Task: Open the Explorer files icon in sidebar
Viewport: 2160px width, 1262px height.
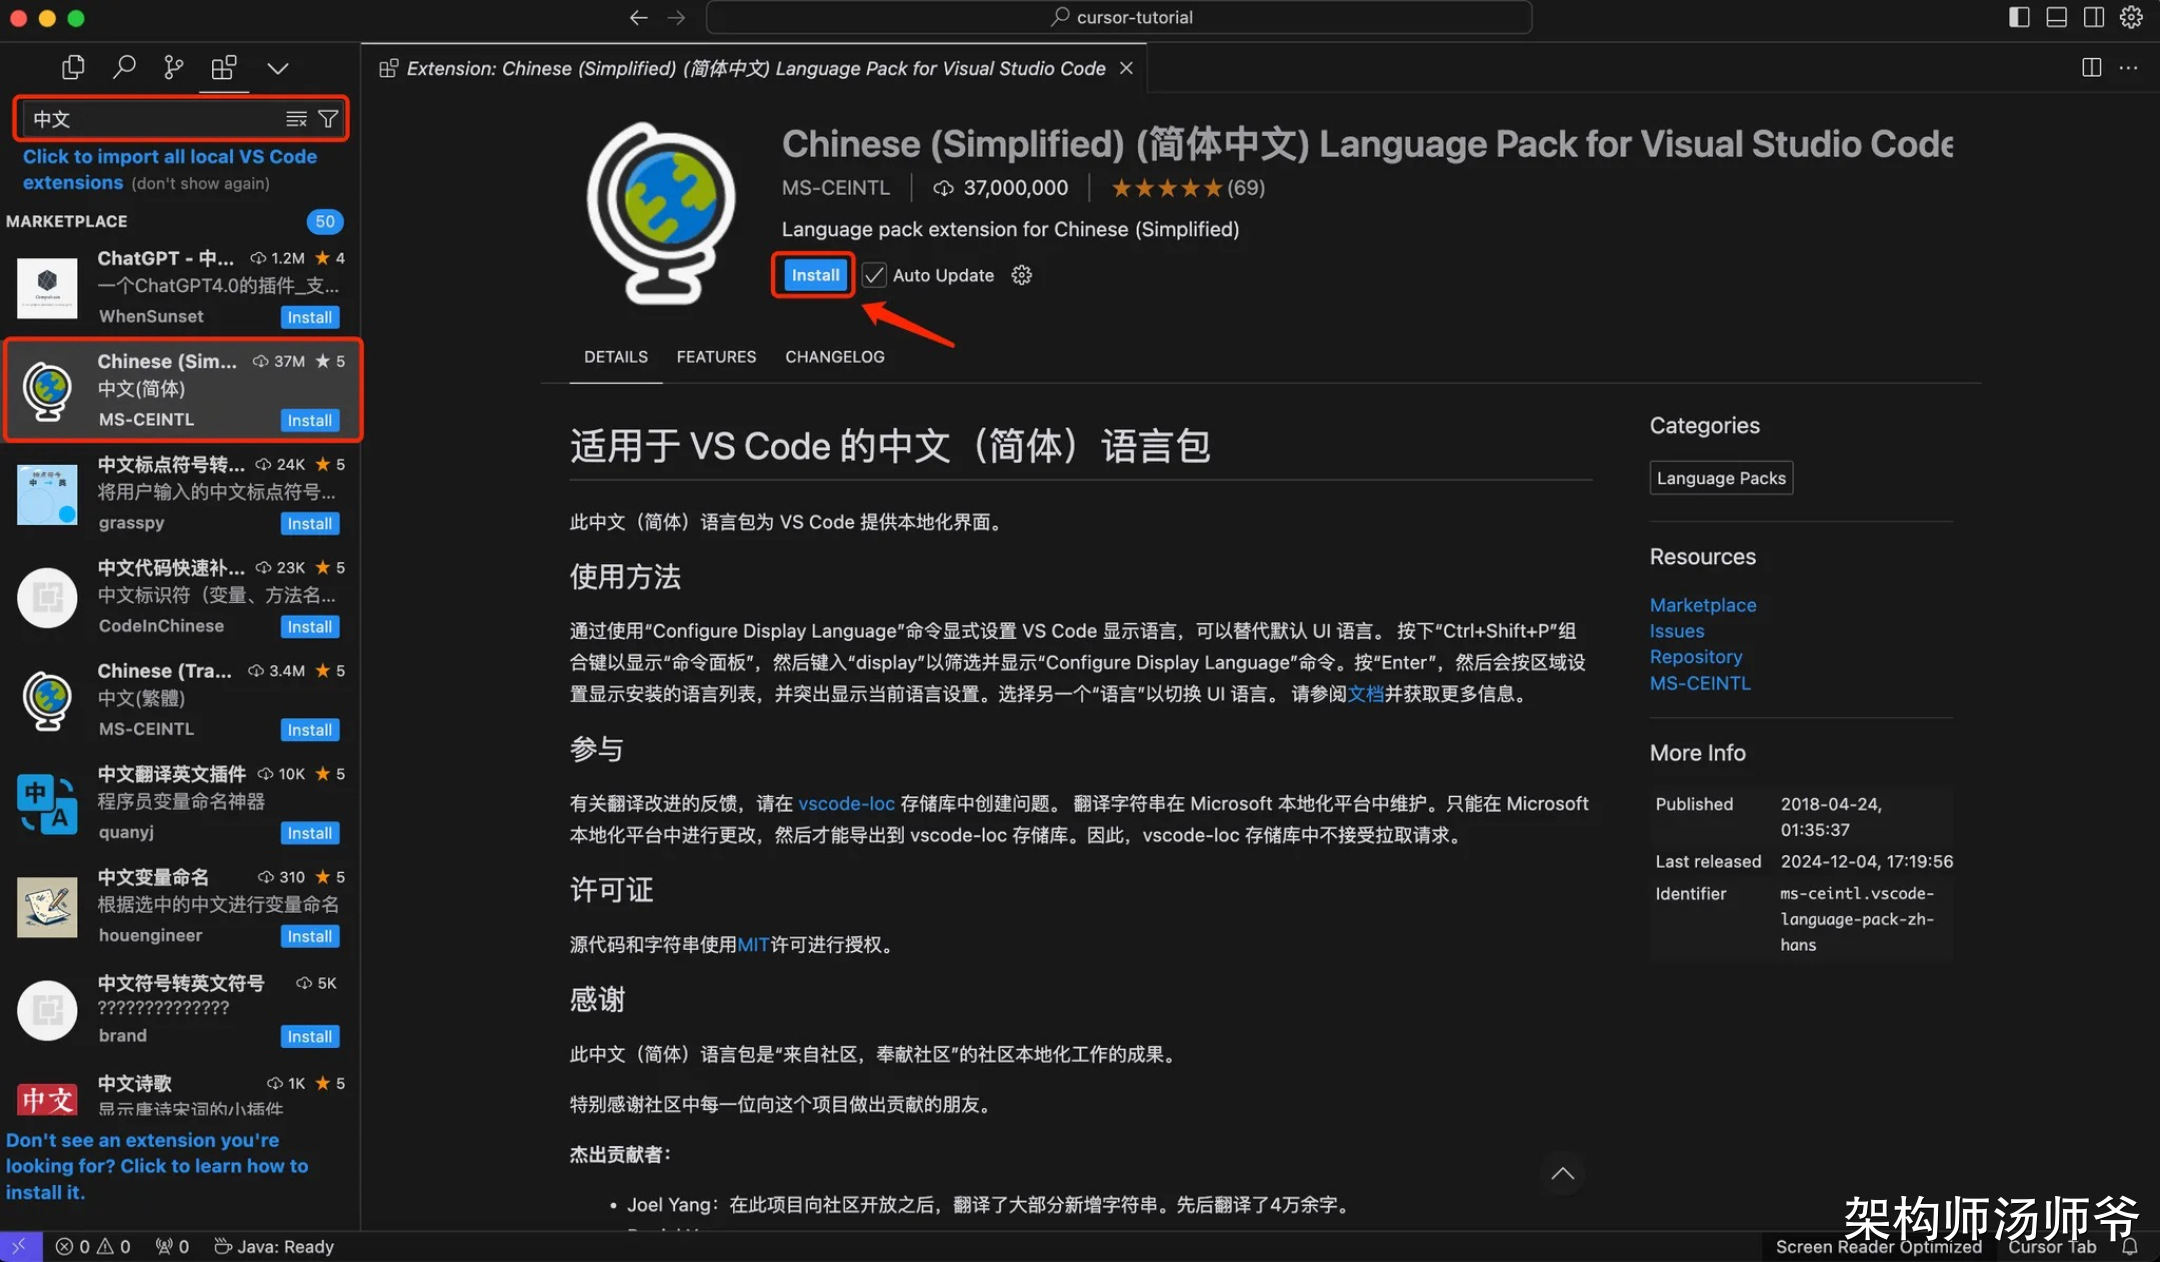Action: pos(73,68)
